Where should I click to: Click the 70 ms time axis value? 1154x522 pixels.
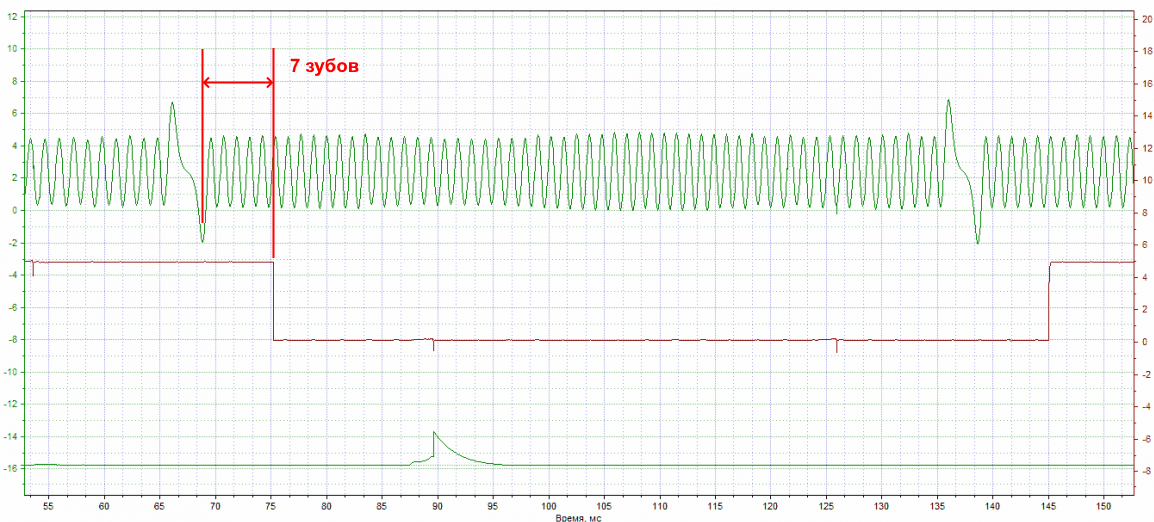(x=215, y=507)
